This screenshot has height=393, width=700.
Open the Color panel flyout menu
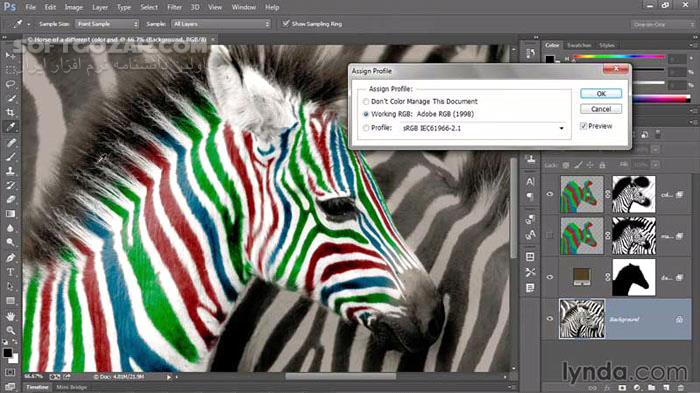[693, 46]
